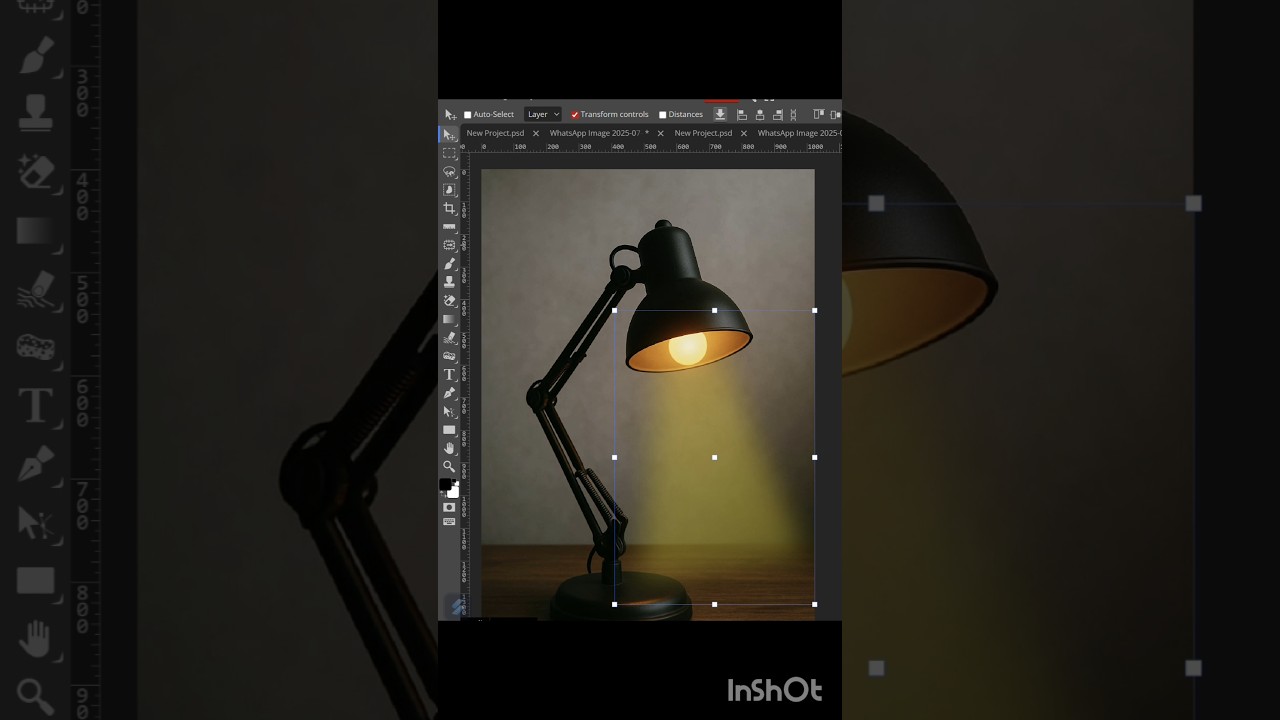Select the Spot Healing tool
The height and width of the screenshot is (720, 1280).
449,245
